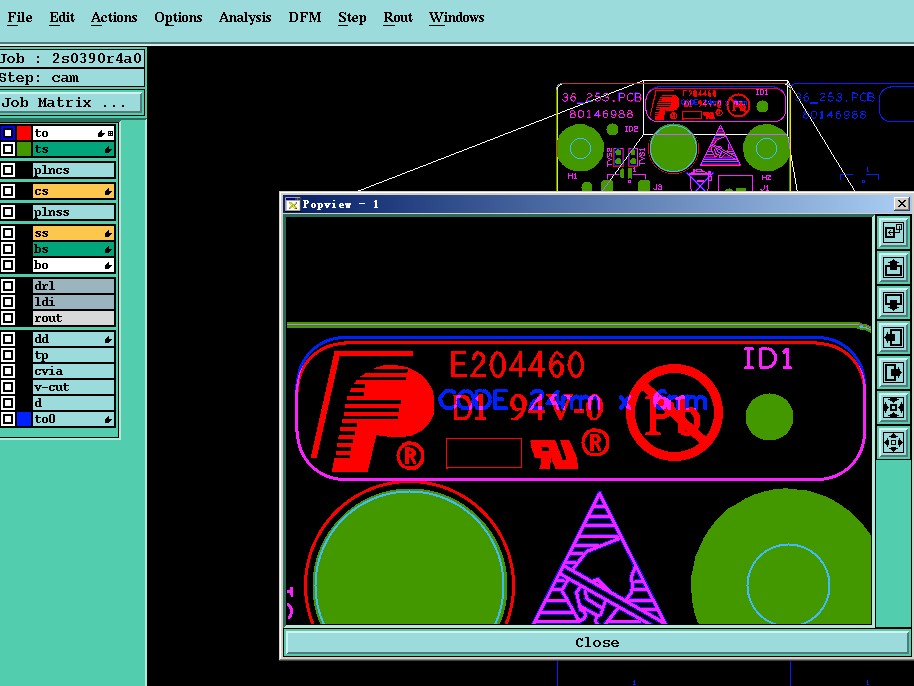Toggle the dd layer checkbox
The height and width of the screenshot is (686, 914).
[x=8, y=339]
